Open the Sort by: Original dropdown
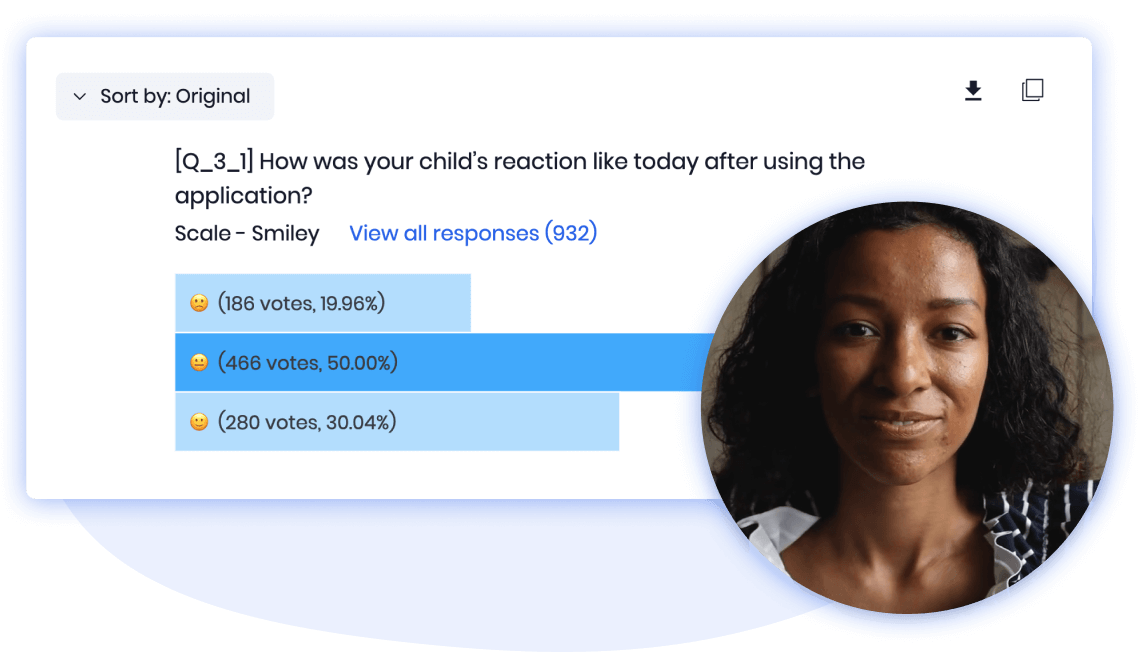This screenshot has height=652, width=1140. point(165,96)
